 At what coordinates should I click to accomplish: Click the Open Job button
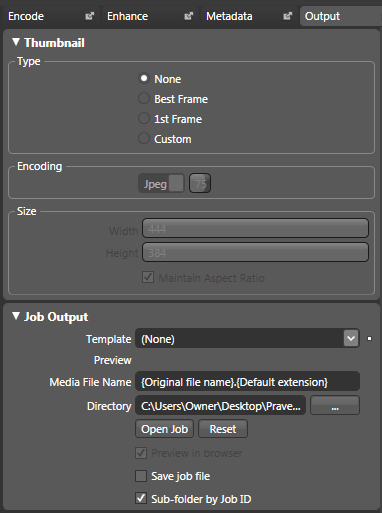tap(164, 429)
